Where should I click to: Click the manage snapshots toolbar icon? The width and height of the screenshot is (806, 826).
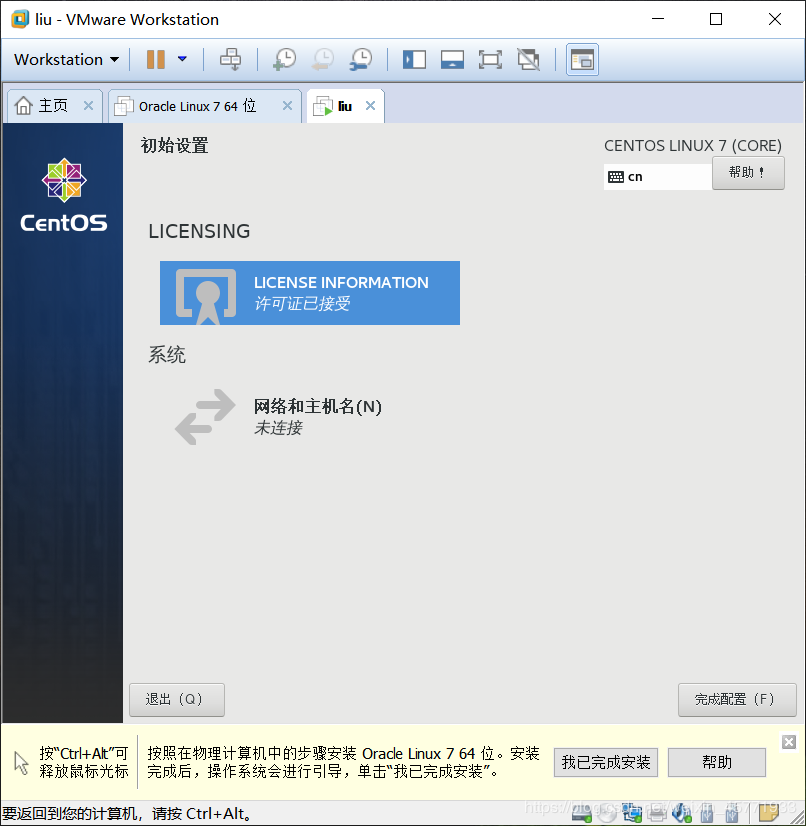[x=361, y=59]
